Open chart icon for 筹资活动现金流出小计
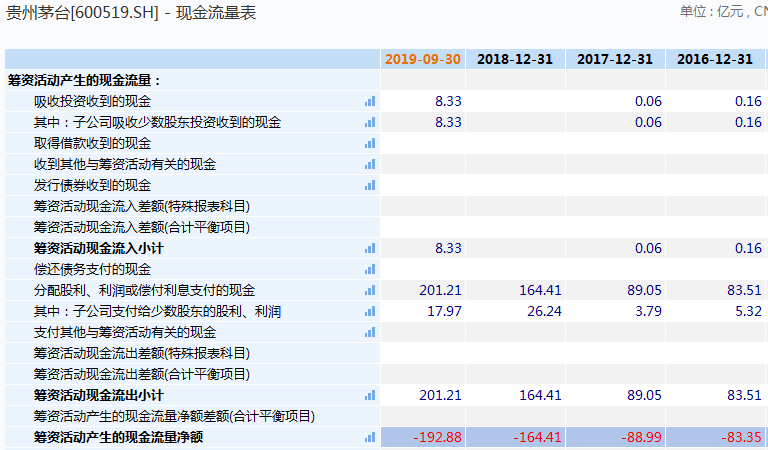 (370, 395)
